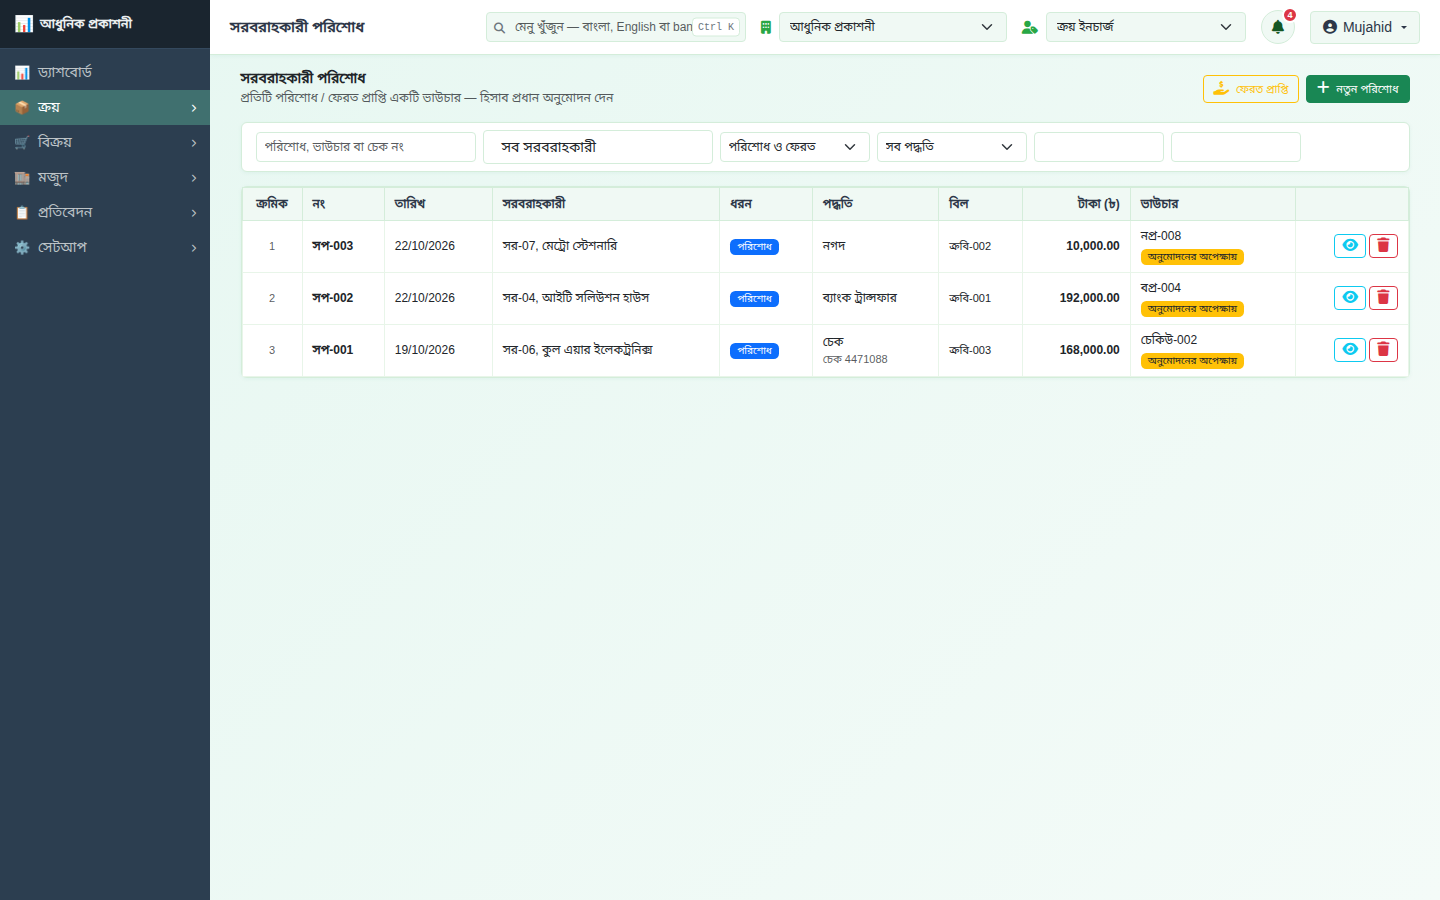
Task: Open the আধুনিক প্রকাশনী company dropdown
Action: point(892,27)
